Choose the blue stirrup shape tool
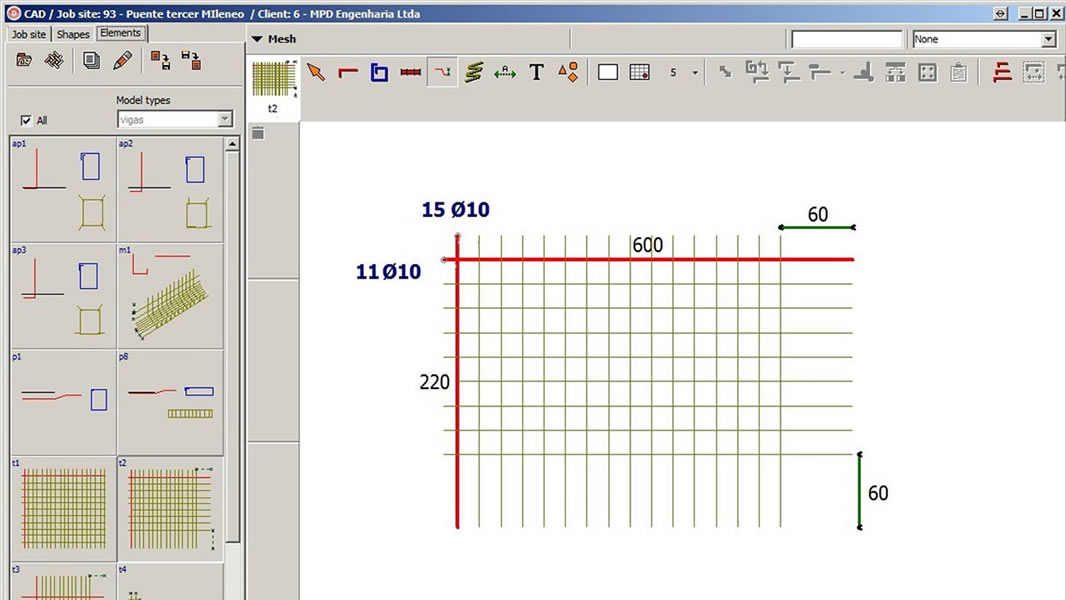The width and height of the screenshot is (1066, 600). click(379, 72)
